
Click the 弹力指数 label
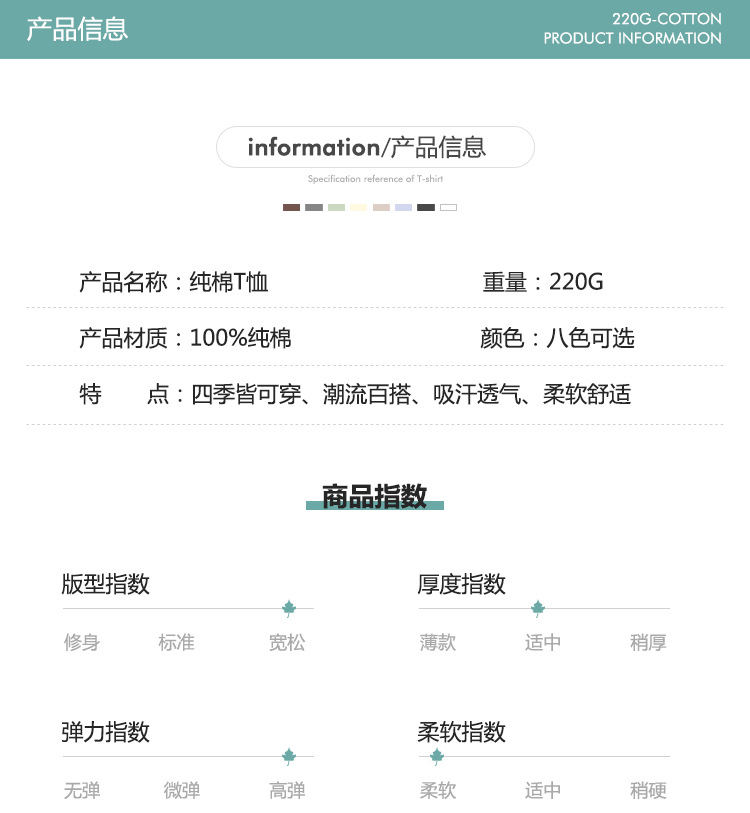click(x=105, y=732)
